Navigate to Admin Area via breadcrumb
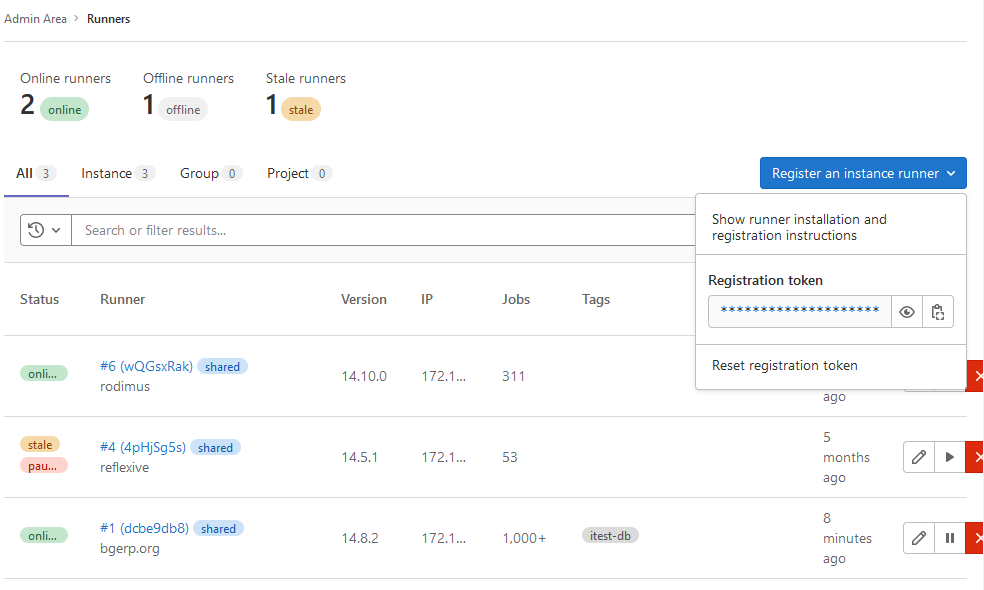This screenshot has height=590, width=984. tap(36, 18)
